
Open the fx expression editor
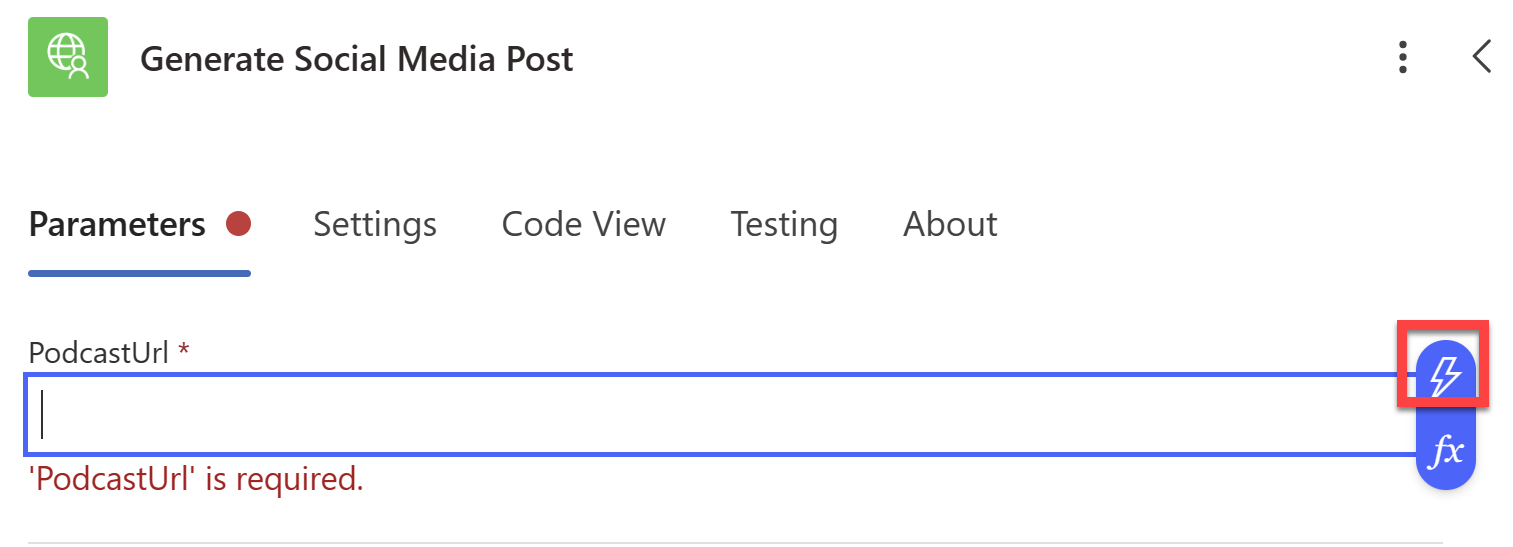1445,453
